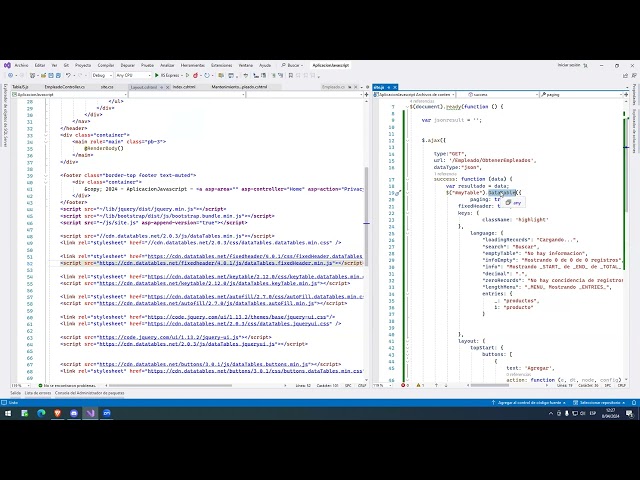
Task: Click error count indicator in right editor
Action: click(x=405, y=385)
